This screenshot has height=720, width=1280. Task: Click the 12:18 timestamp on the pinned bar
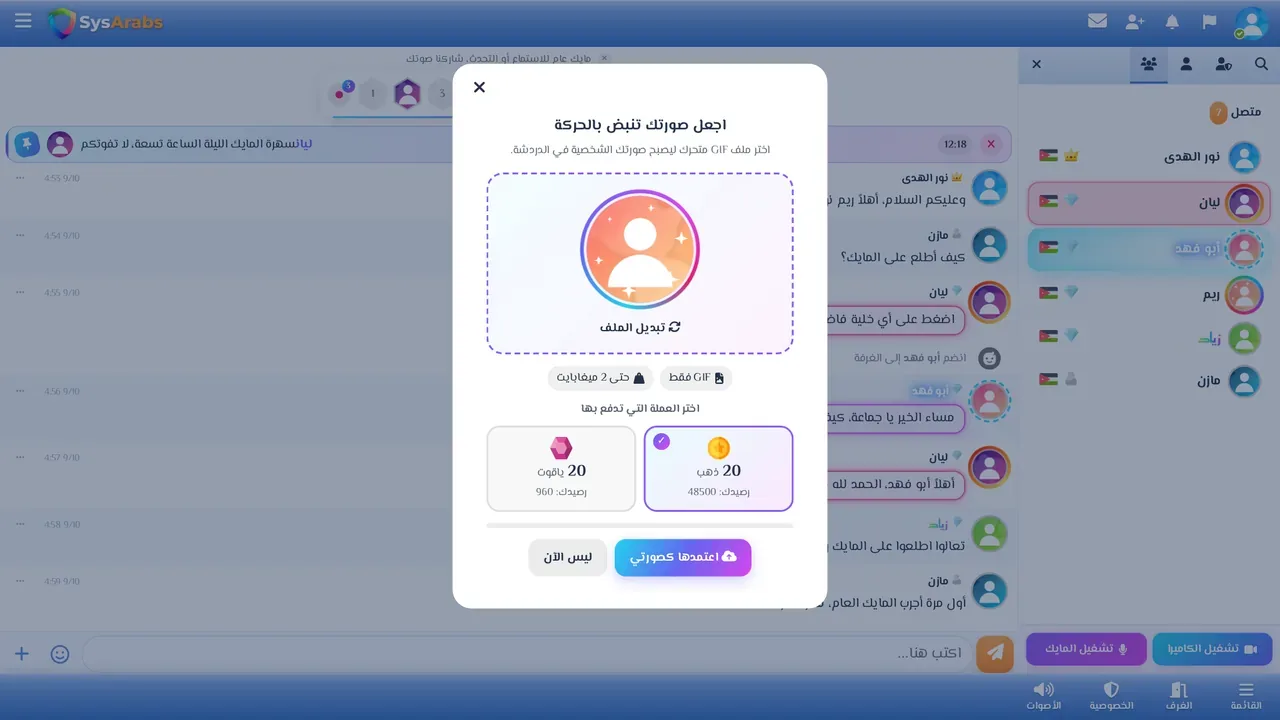click(x=955, y=144)
